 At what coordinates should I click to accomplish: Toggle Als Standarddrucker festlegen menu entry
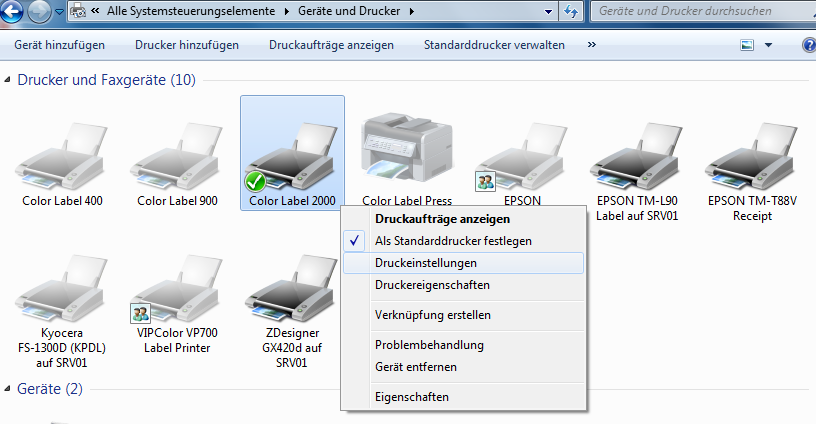tap(463, 241)
